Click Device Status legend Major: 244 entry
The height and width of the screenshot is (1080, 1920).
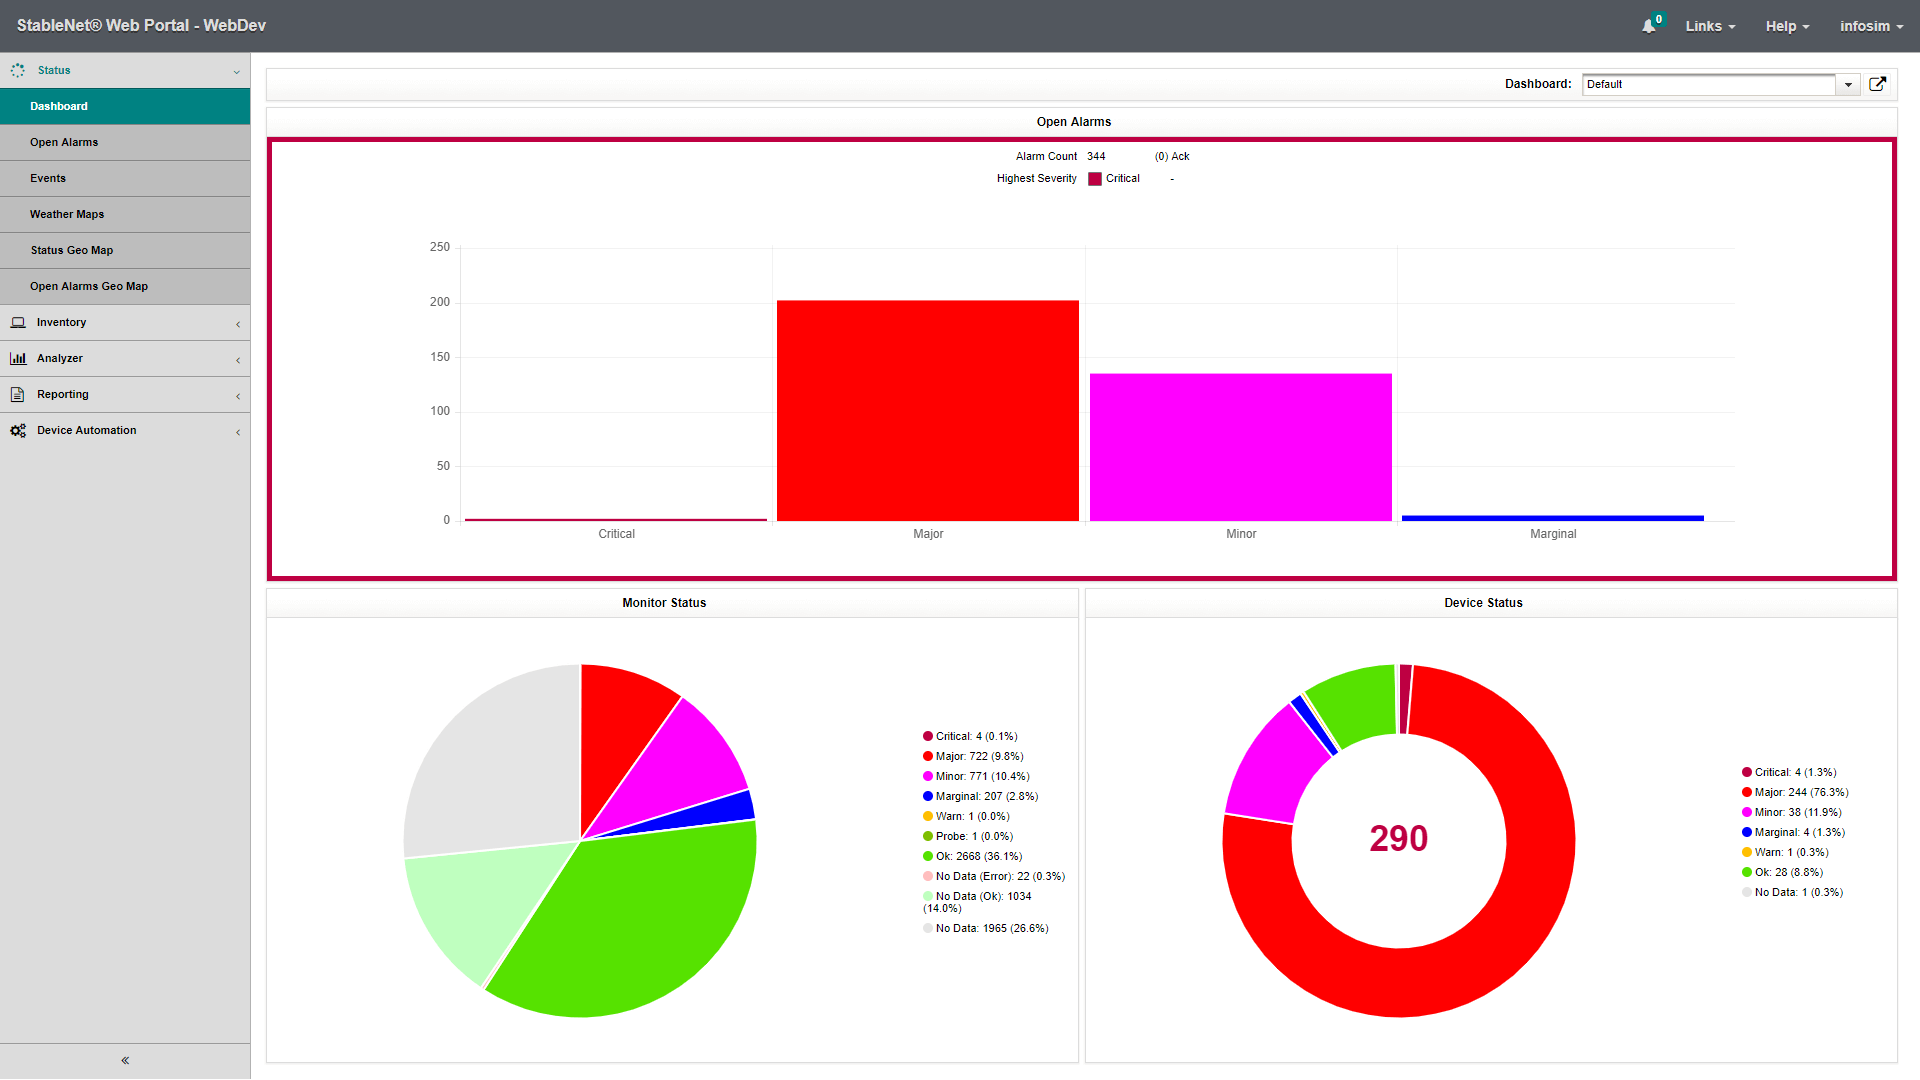pos(1795,792)
